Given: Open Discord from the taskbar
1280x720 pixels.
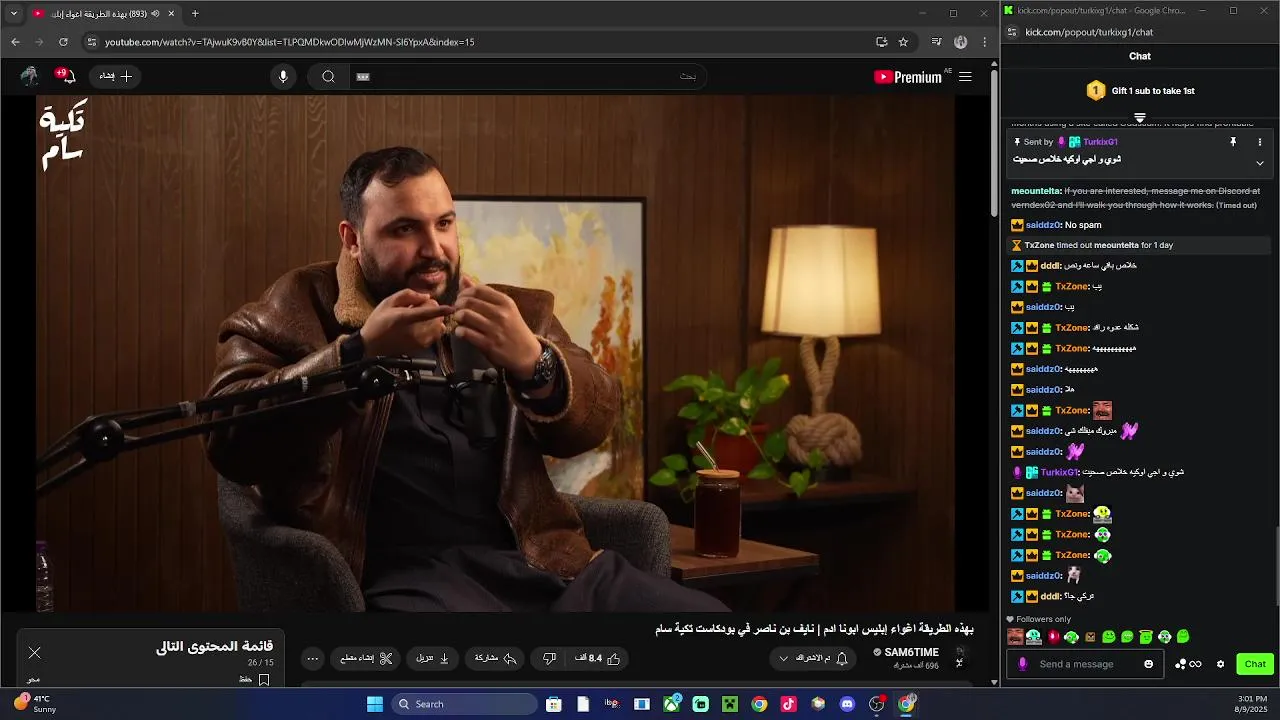Looking at the screenshot, I should 847,704.
